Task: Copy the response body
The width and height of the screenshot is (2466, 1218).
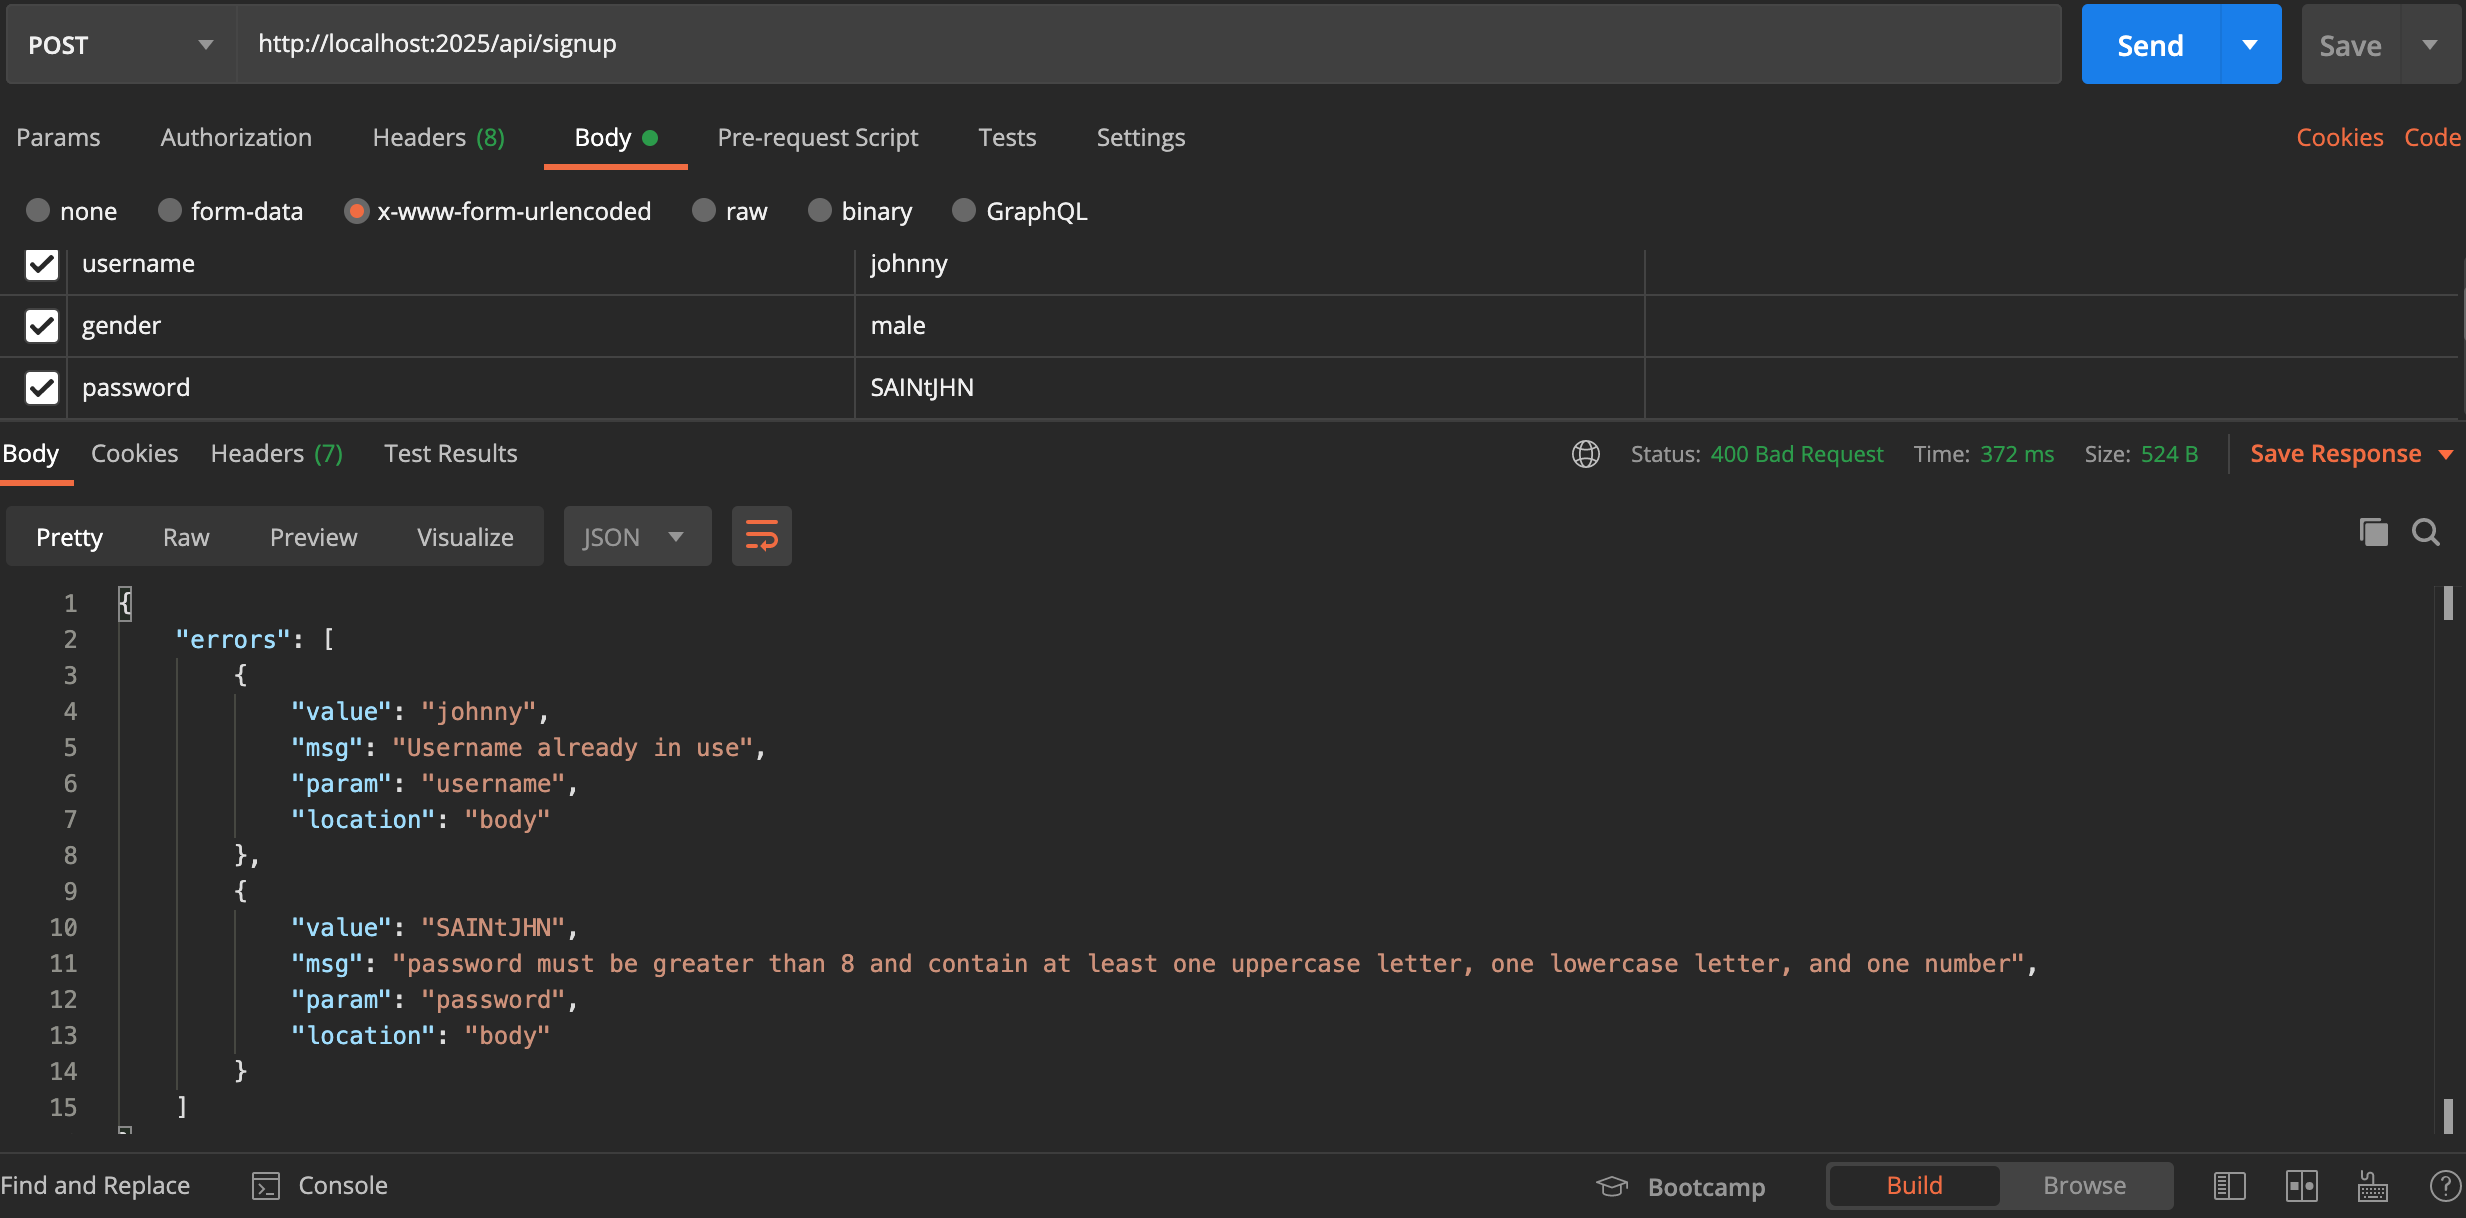Action: tap(2372, 532)
